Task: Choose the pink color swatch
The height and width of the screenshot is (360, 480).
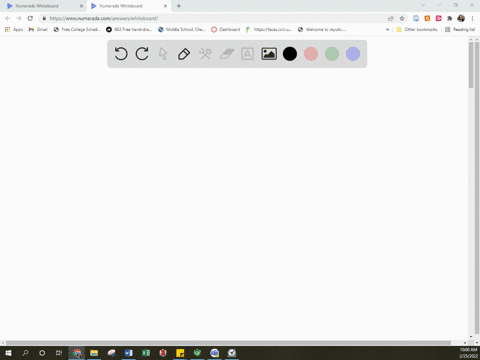Action: pyautogui.click(x=311, y=54)
